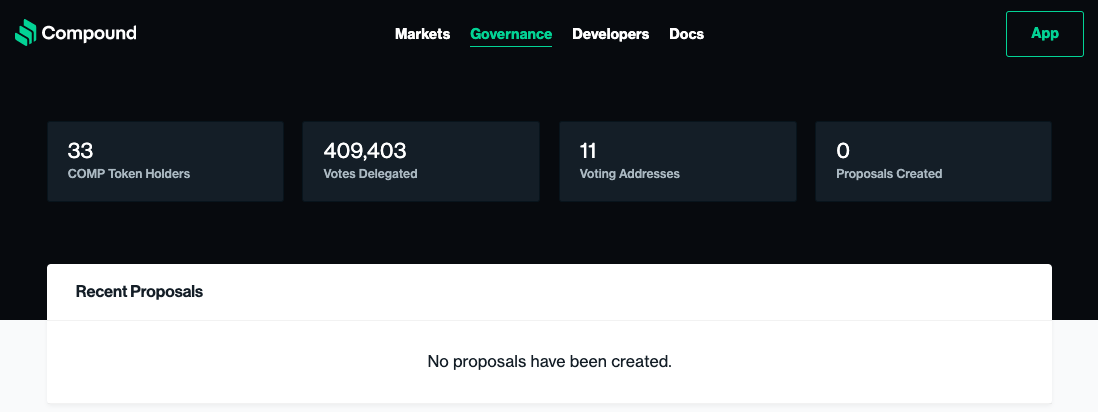Click the 'No proposals have been created' message
Viewport: 1098px width, 412px height.
550,362
